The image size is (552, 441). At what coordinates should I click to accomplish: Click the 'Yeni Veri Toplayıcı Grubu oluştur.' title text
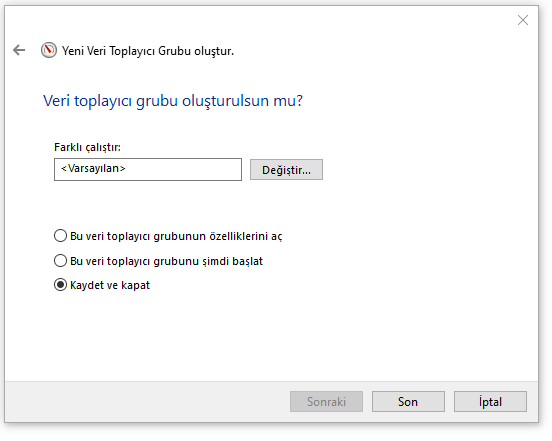point(148,51)
